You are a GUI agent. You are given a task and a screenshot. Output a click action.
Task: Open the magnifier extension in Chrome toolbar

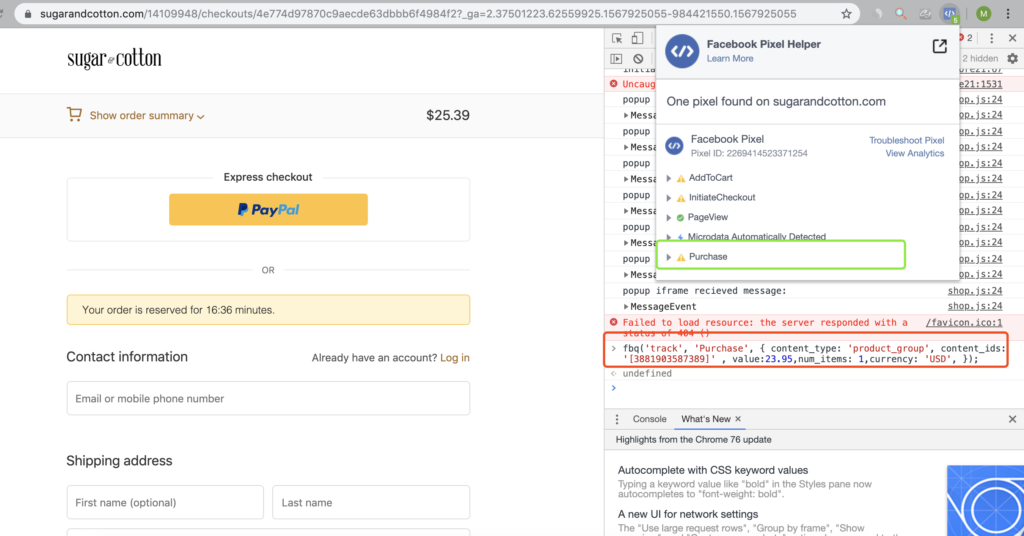pos(901,14)
